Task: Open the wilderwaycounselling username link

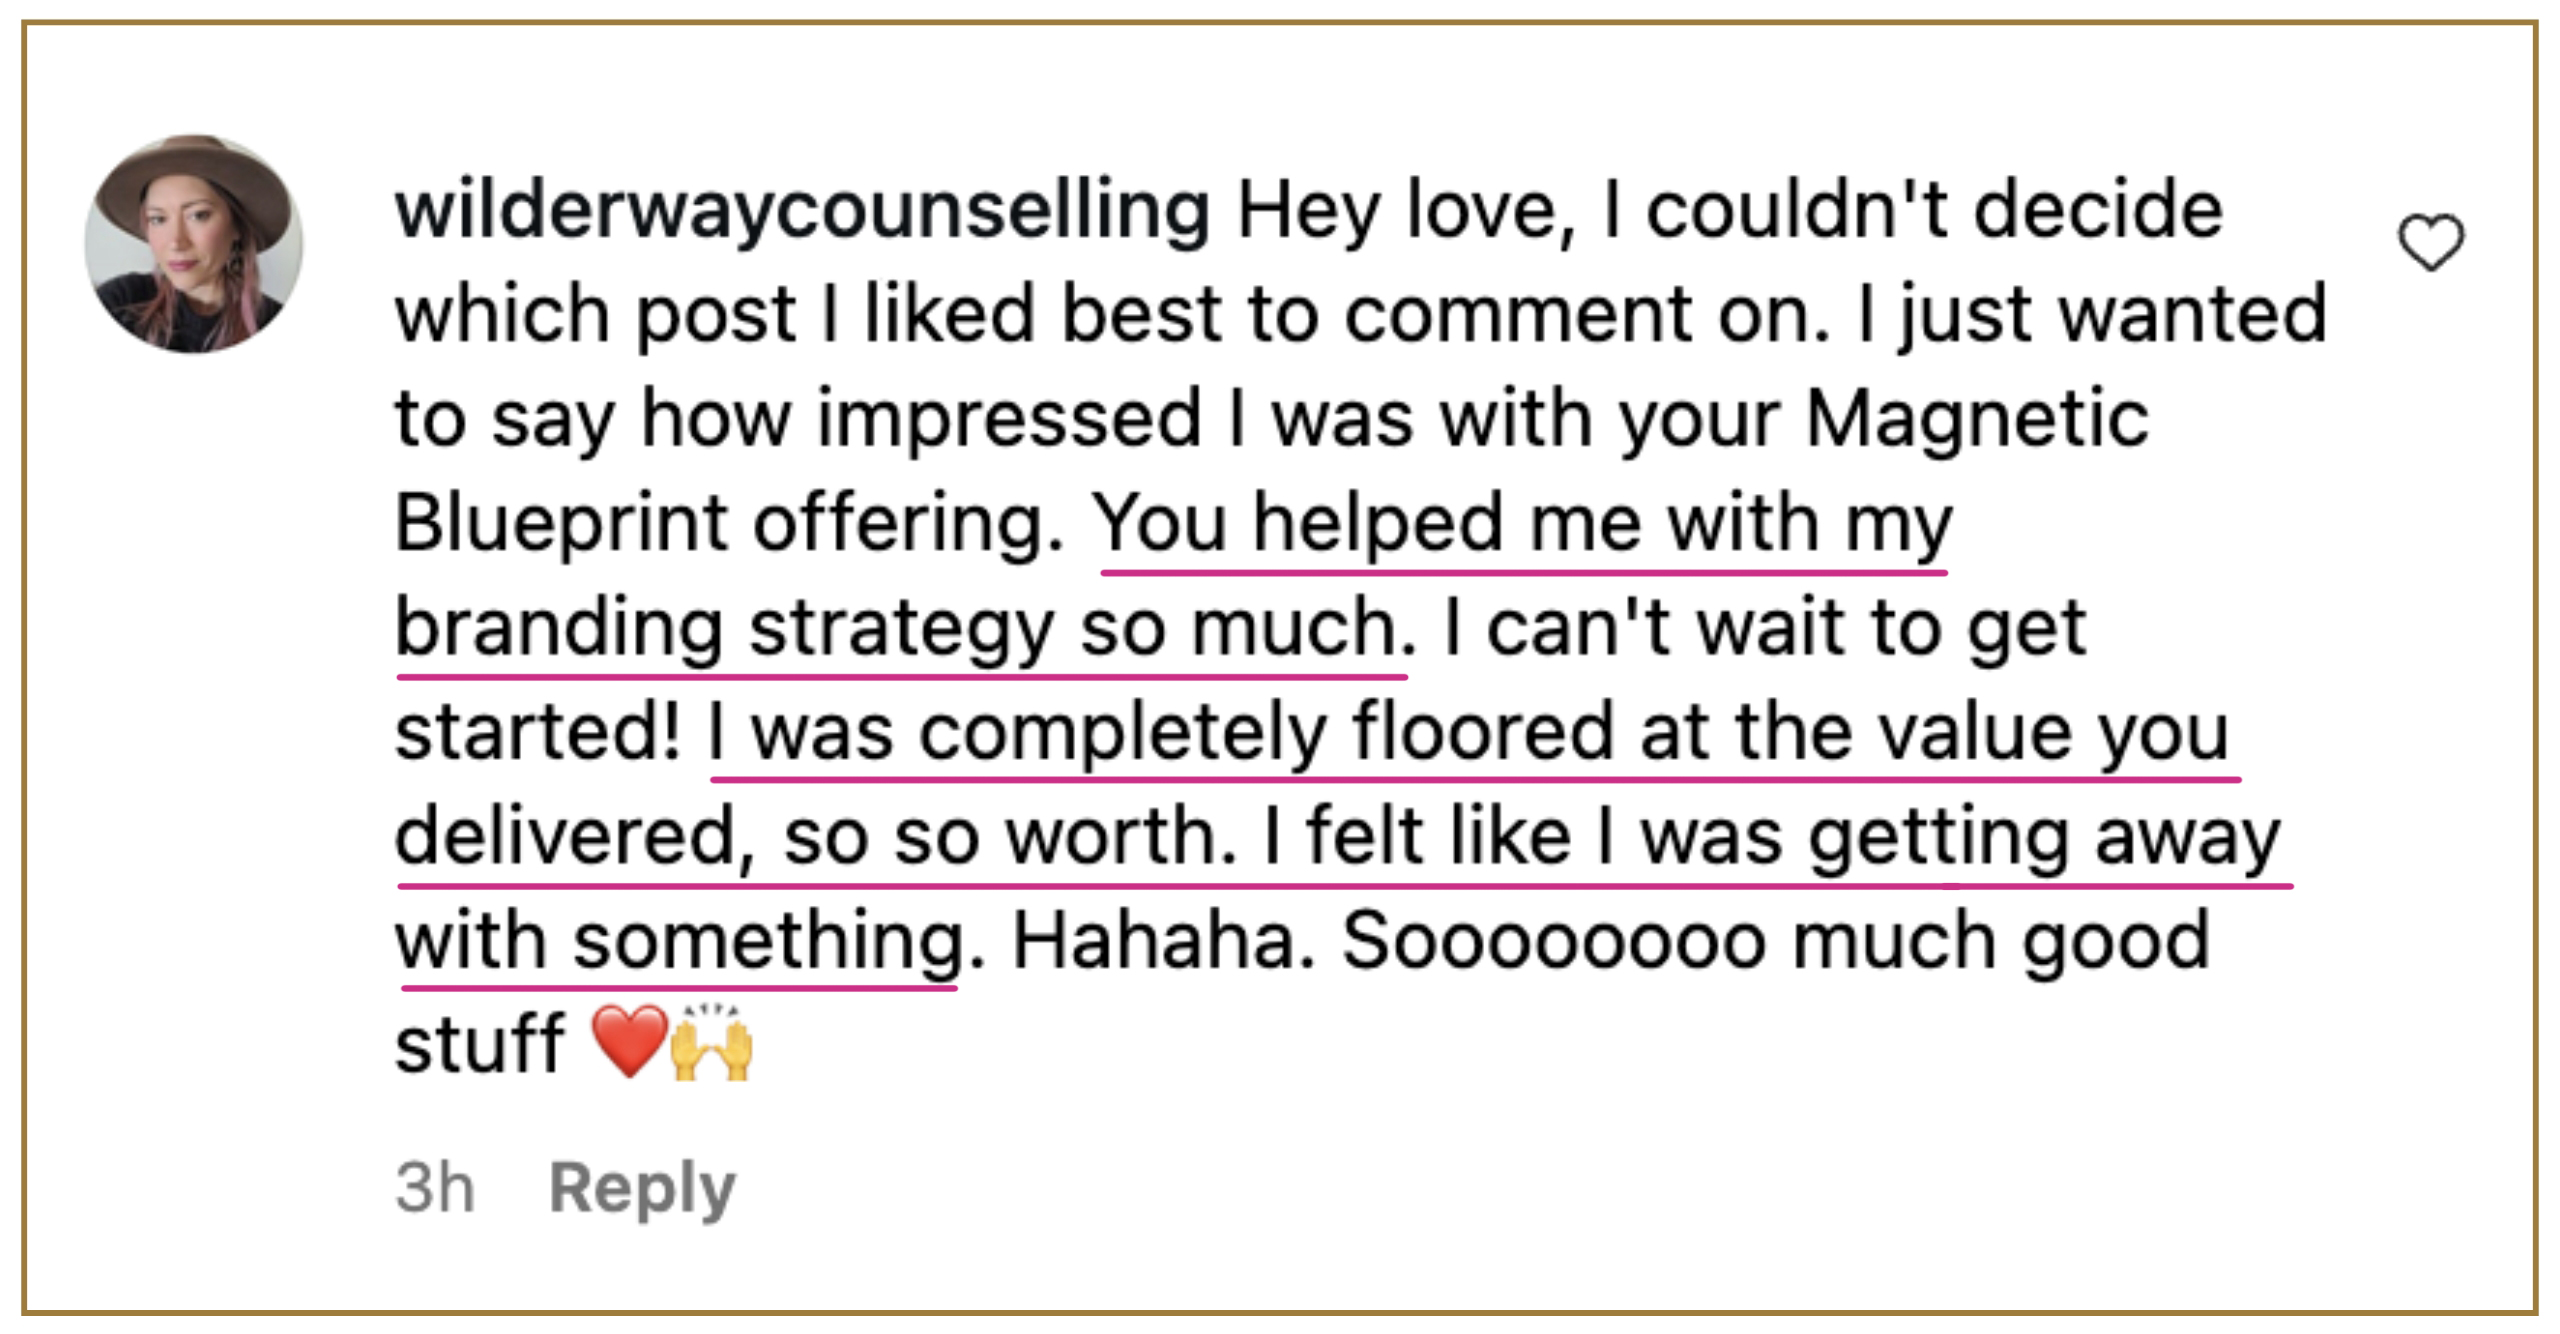Action: click(802, 211)
